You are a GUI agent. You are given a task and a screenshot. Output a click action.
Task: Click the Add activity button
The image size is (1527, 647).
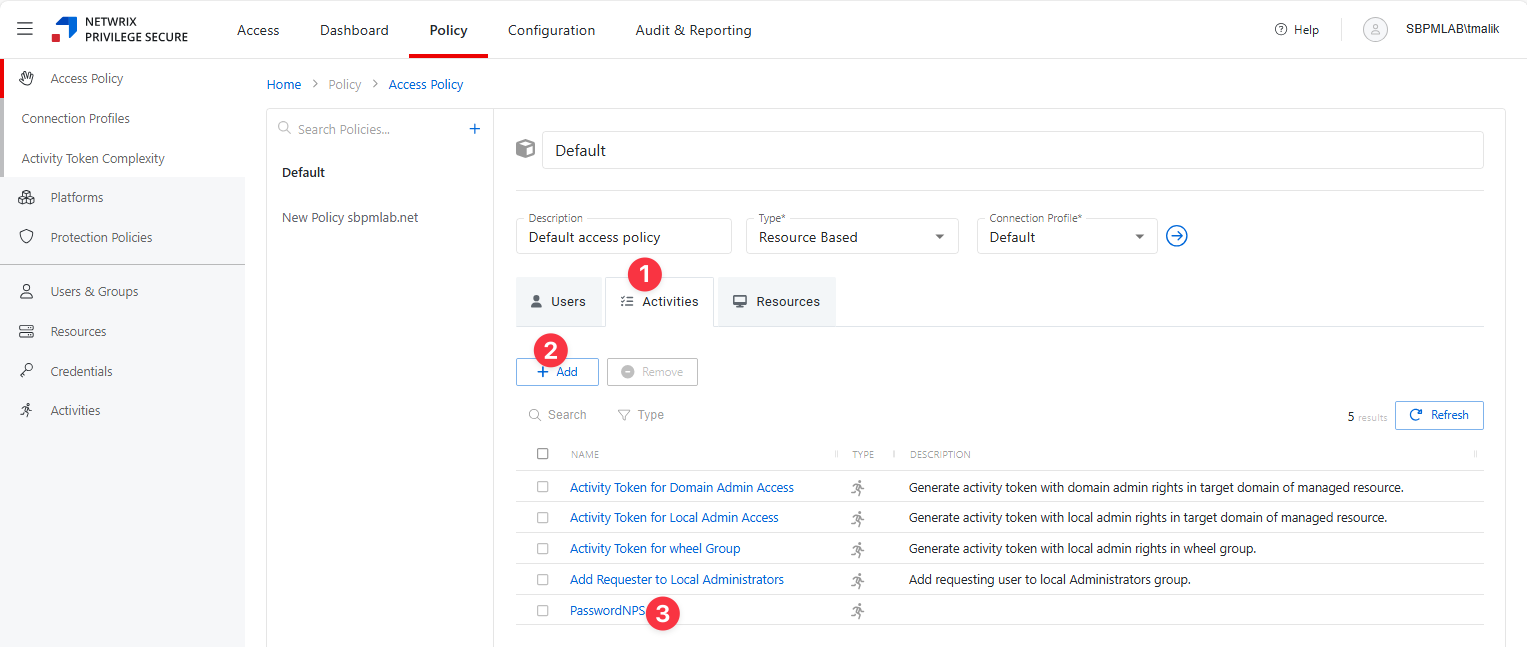(x=557, y=372)
